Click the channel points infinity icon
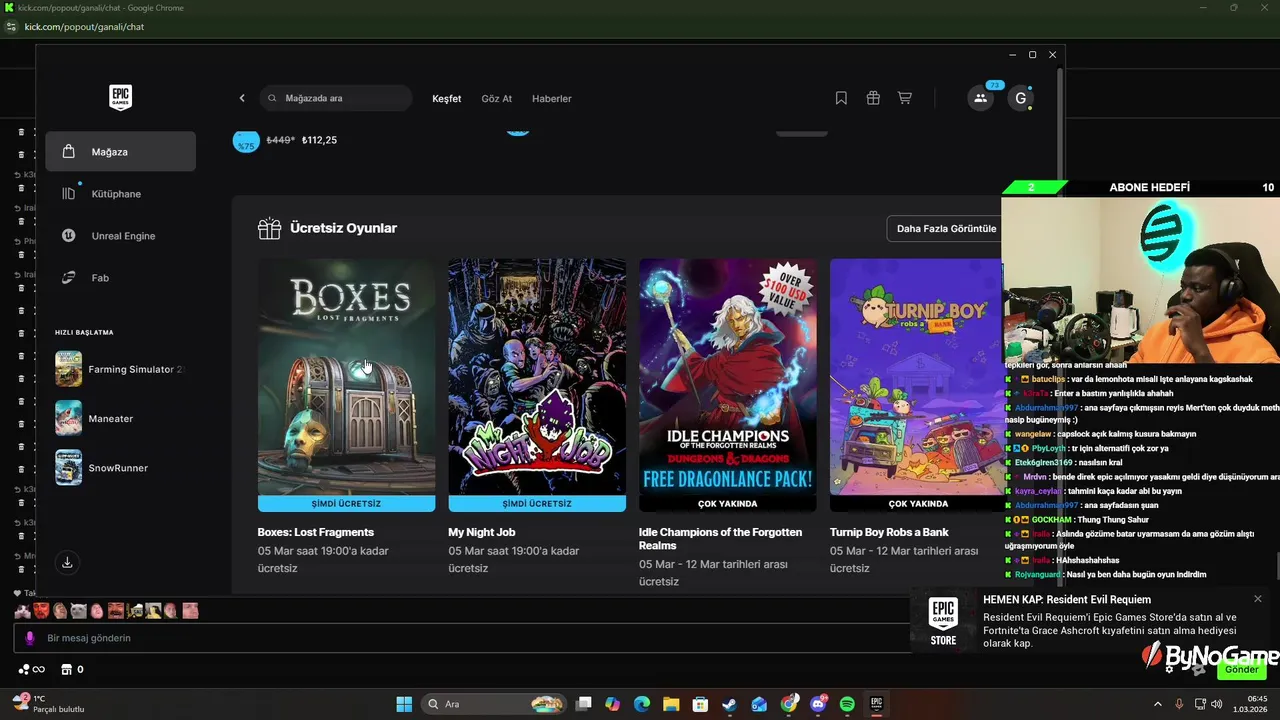 coord(32,669)
